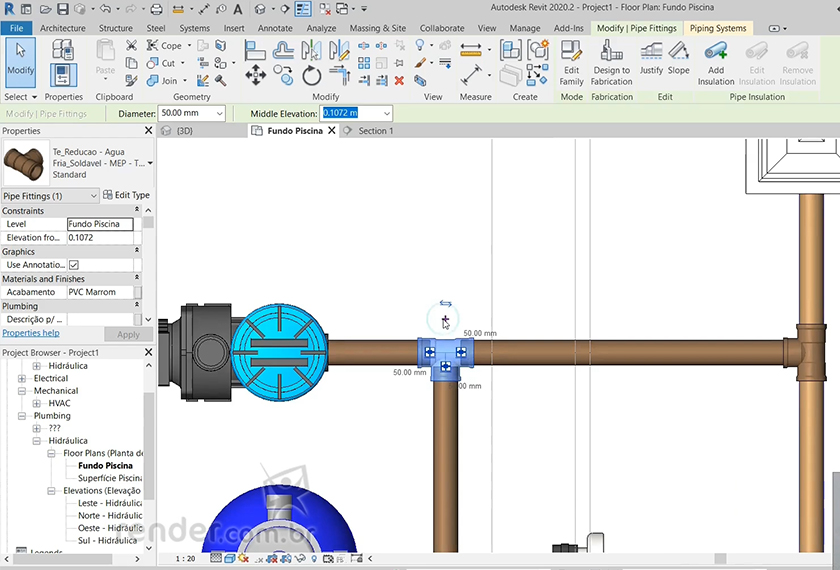The image size is (840, 570).
Task: Open the Pipe Fittings filter dropdown
Action: 93,196
